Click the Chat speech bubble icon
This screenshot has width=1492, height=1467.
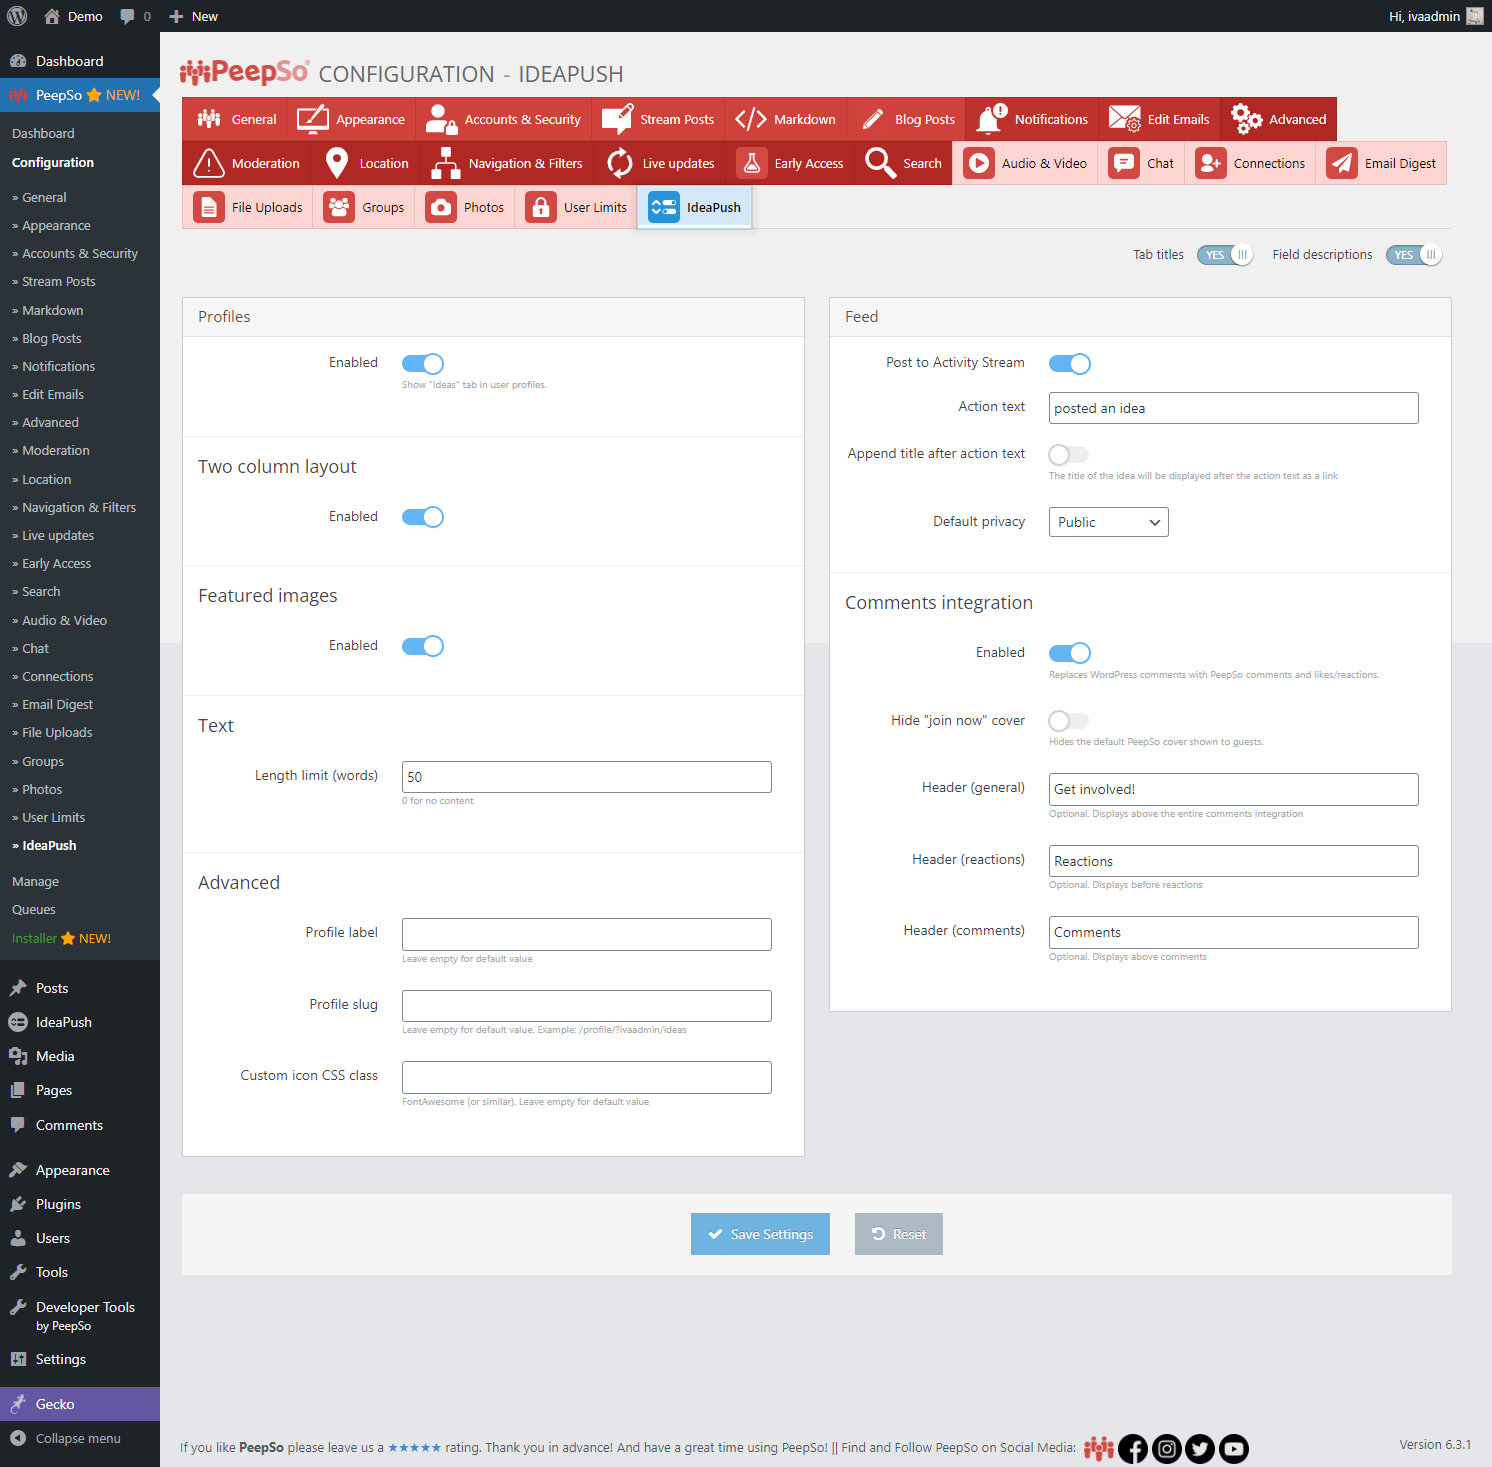click(1124, 163)
